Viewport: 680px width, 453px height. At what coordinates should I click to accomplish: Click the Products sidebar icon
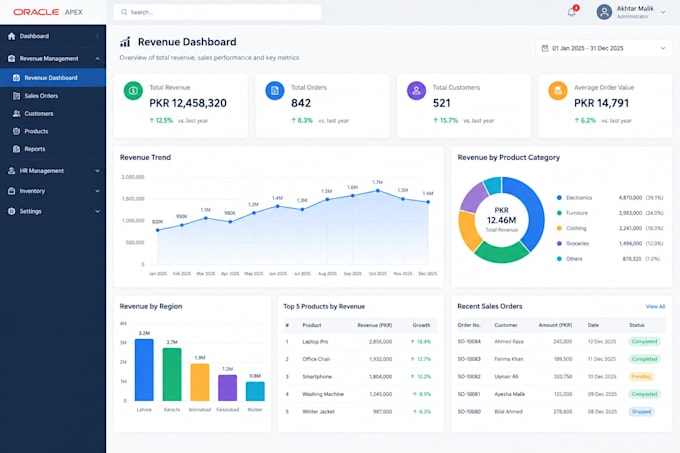(16, 131)
